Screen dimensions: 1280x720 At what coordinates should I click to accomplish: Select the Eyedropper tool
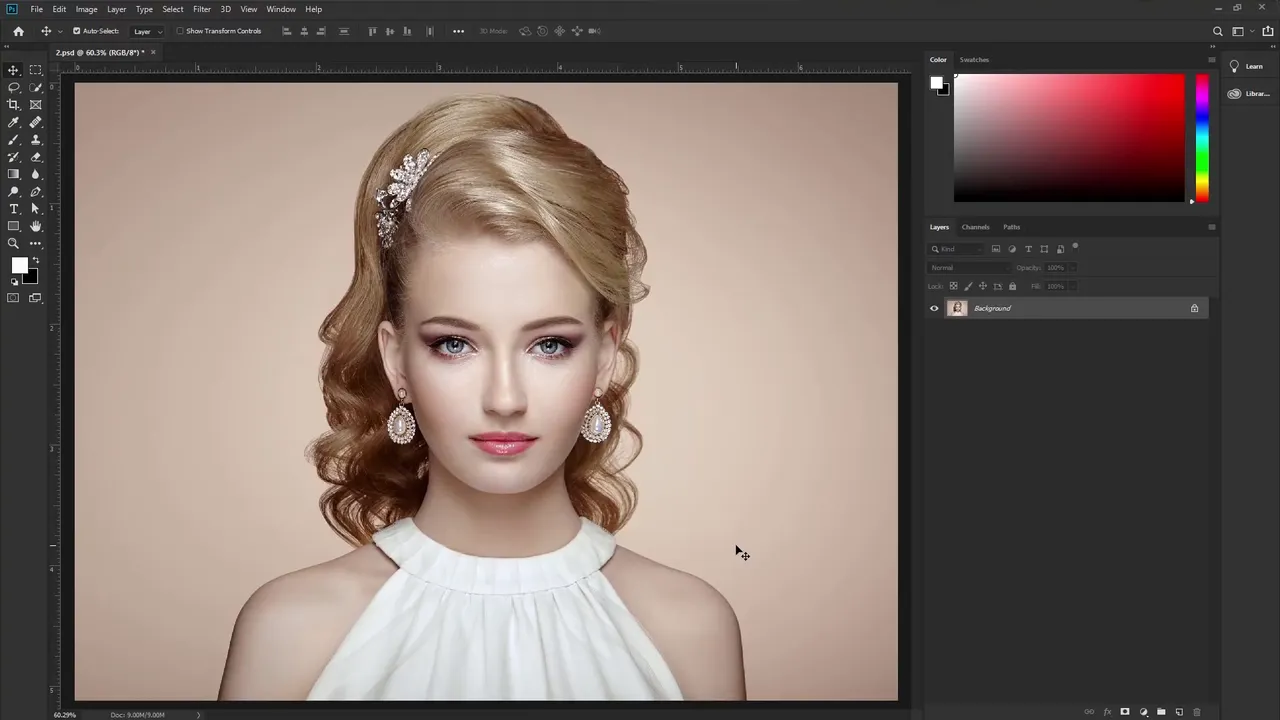tap(14, 122)
